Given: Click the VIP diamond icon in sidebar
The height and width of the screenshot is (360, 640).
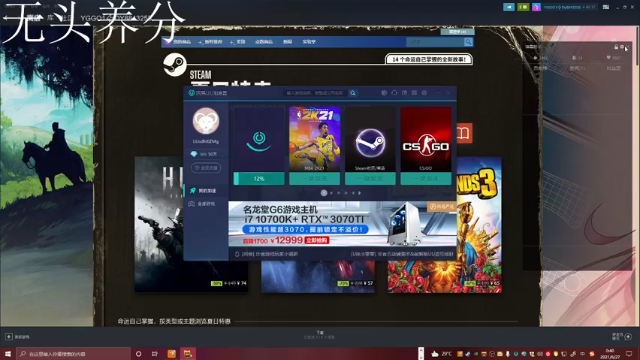Looking at the screenshot, I should click(x=194, y=154).
